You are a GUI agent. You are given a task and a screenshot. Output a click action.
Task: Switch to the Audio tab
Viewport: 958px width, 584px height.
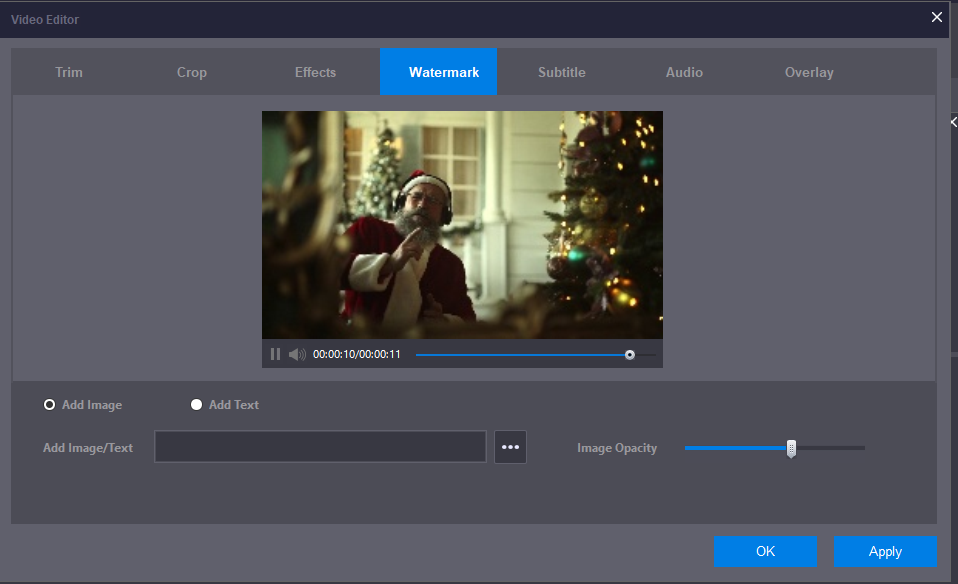684,72
